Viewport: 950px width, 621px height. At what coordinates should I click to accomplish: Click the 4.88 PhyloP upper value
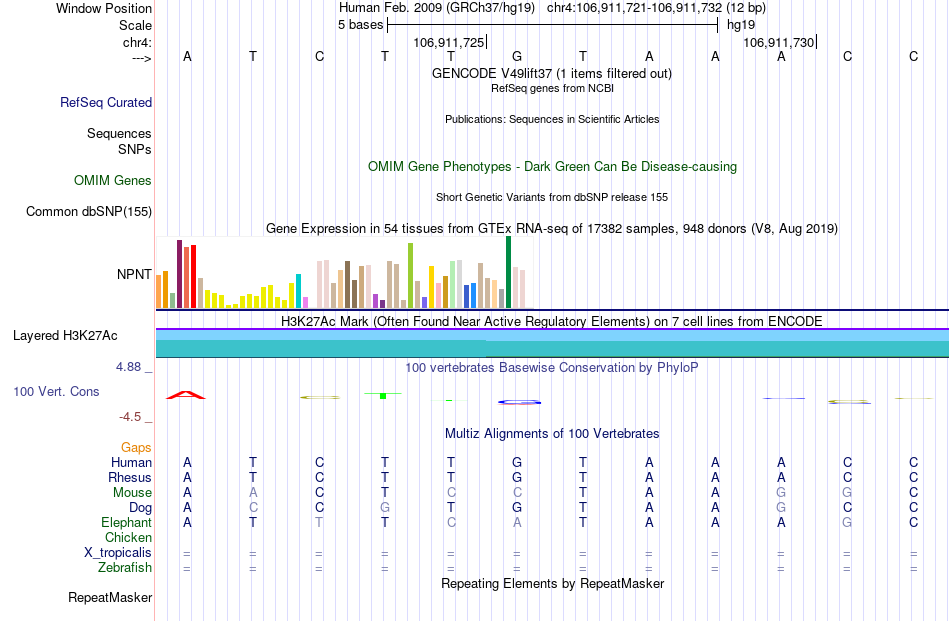[128, 367]
